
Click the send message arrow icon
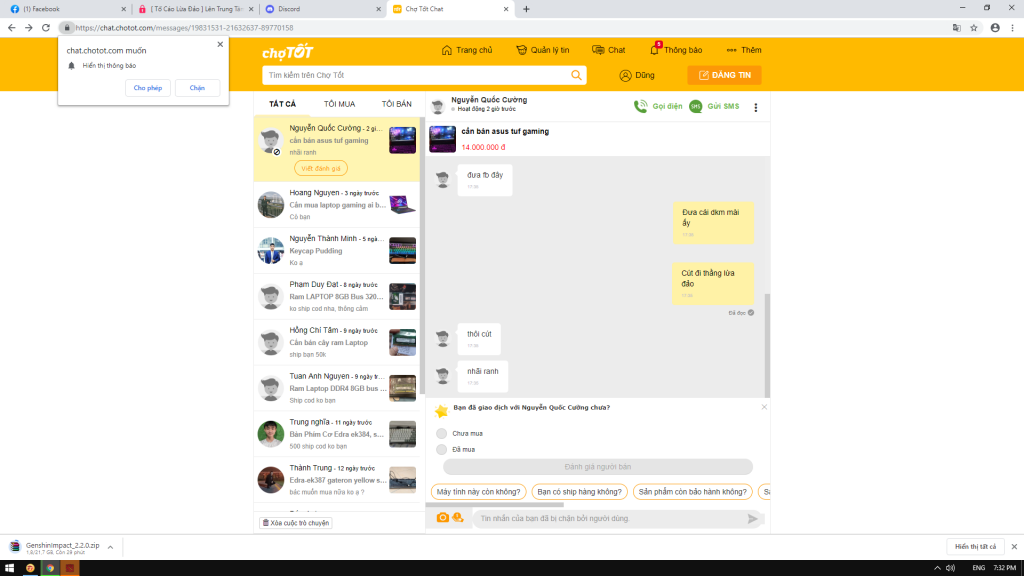click(x=752, y=519)
